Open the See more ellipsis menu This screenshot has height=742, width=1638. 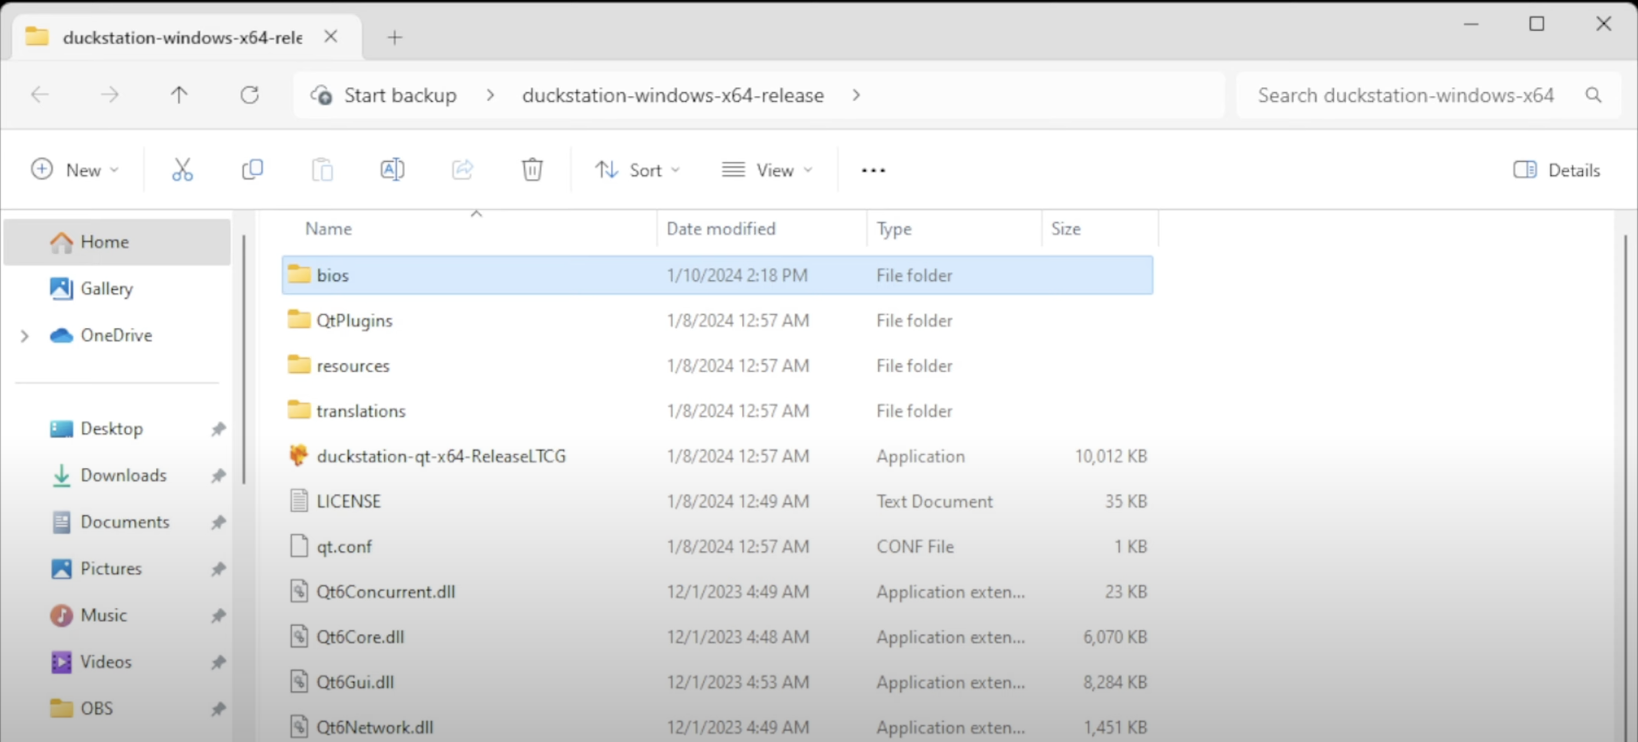pos(873,171)
